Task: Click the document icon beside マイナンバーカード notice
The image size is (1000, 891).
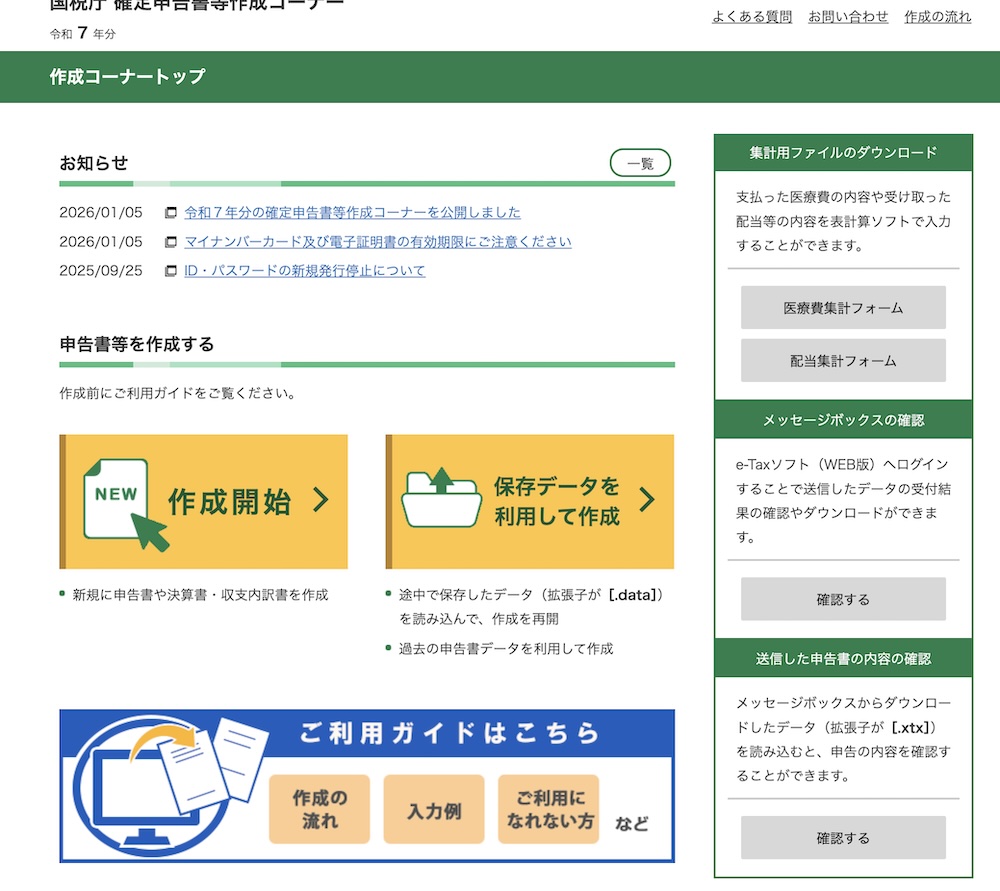Action: pos(173,241)
